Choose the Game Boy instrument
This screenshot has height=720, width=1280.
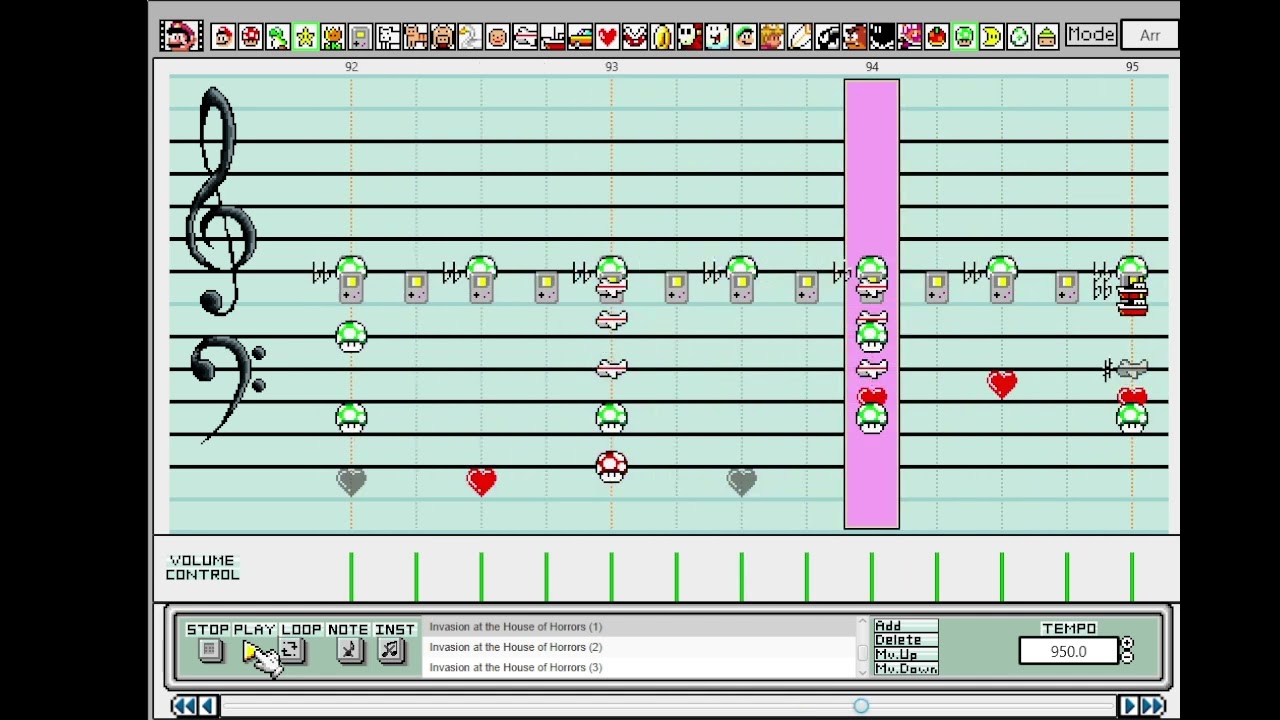point(360,37)
